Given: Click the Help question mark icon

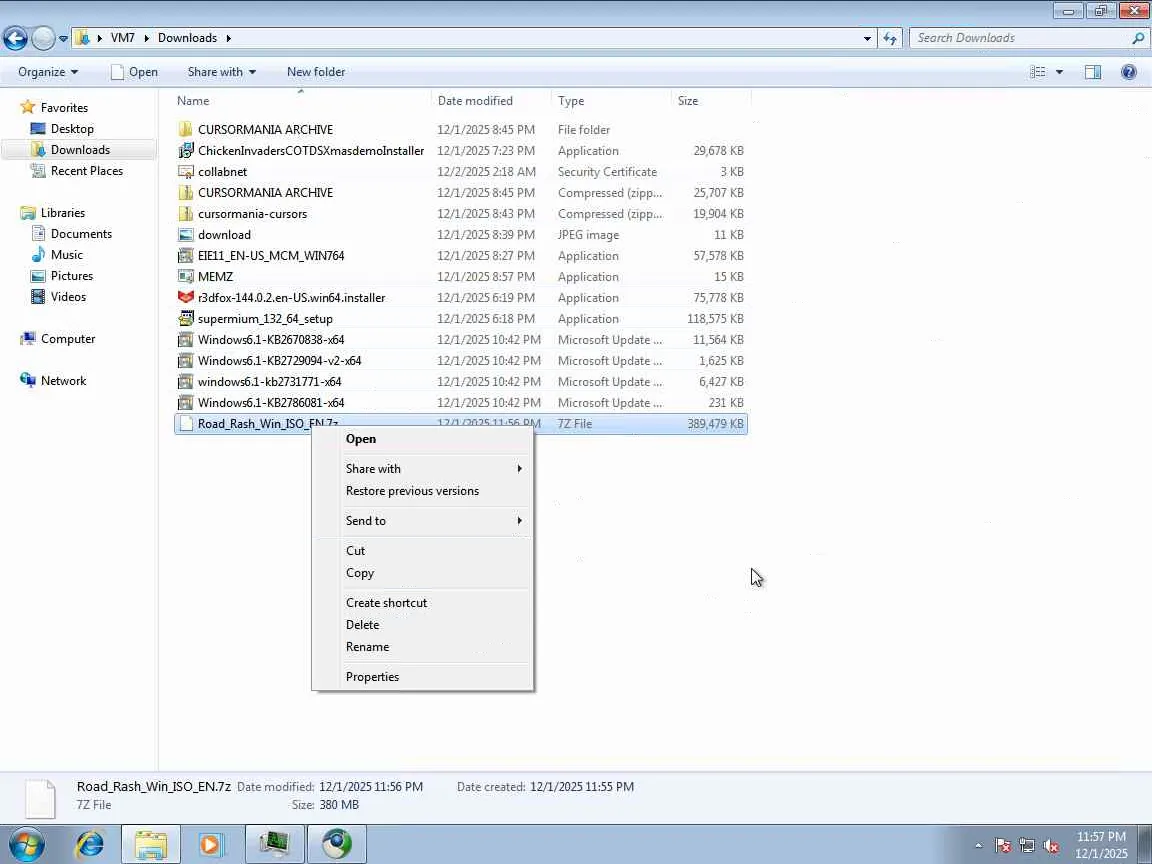Looking at the screenshot, I should point(1128,72).
